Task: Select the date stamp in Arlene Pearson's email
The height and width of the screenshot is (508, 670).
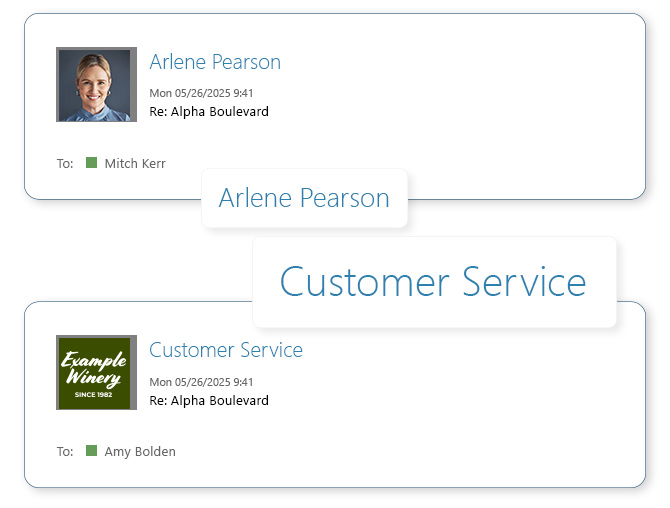Action: 201,94
